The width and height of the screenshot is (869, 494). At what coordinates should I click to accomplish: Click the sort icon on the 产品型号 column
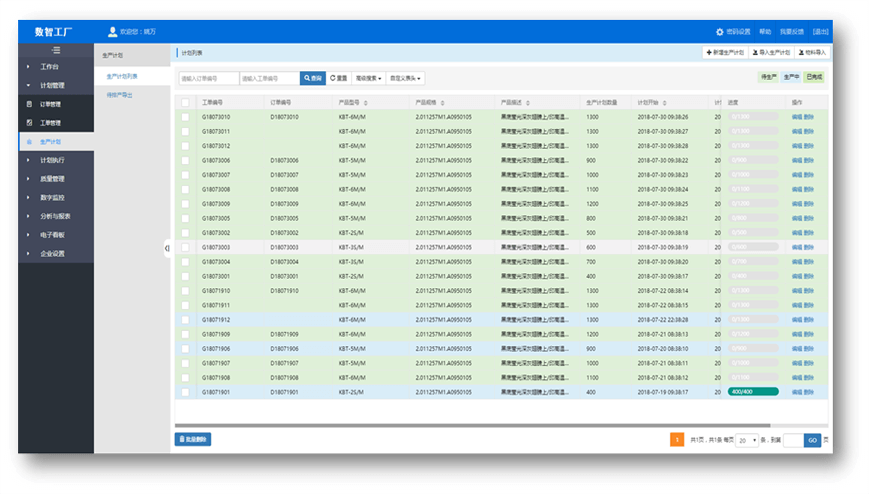[366, 103]
